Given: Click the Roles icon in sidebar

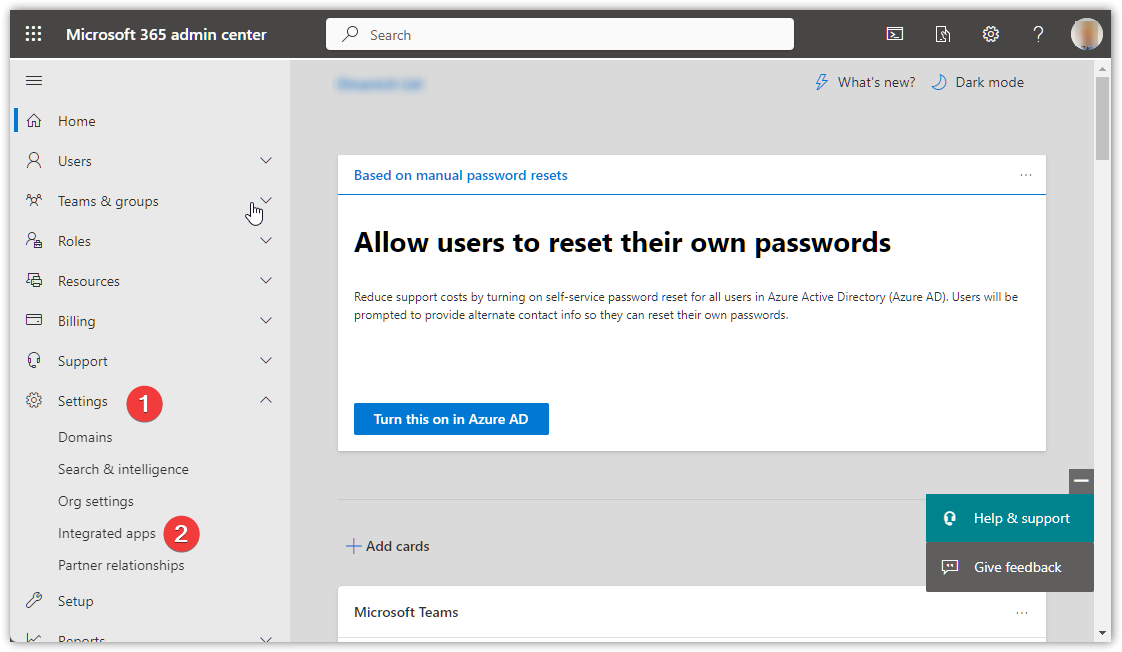Looking at the screenshot, I should point(34,240).
